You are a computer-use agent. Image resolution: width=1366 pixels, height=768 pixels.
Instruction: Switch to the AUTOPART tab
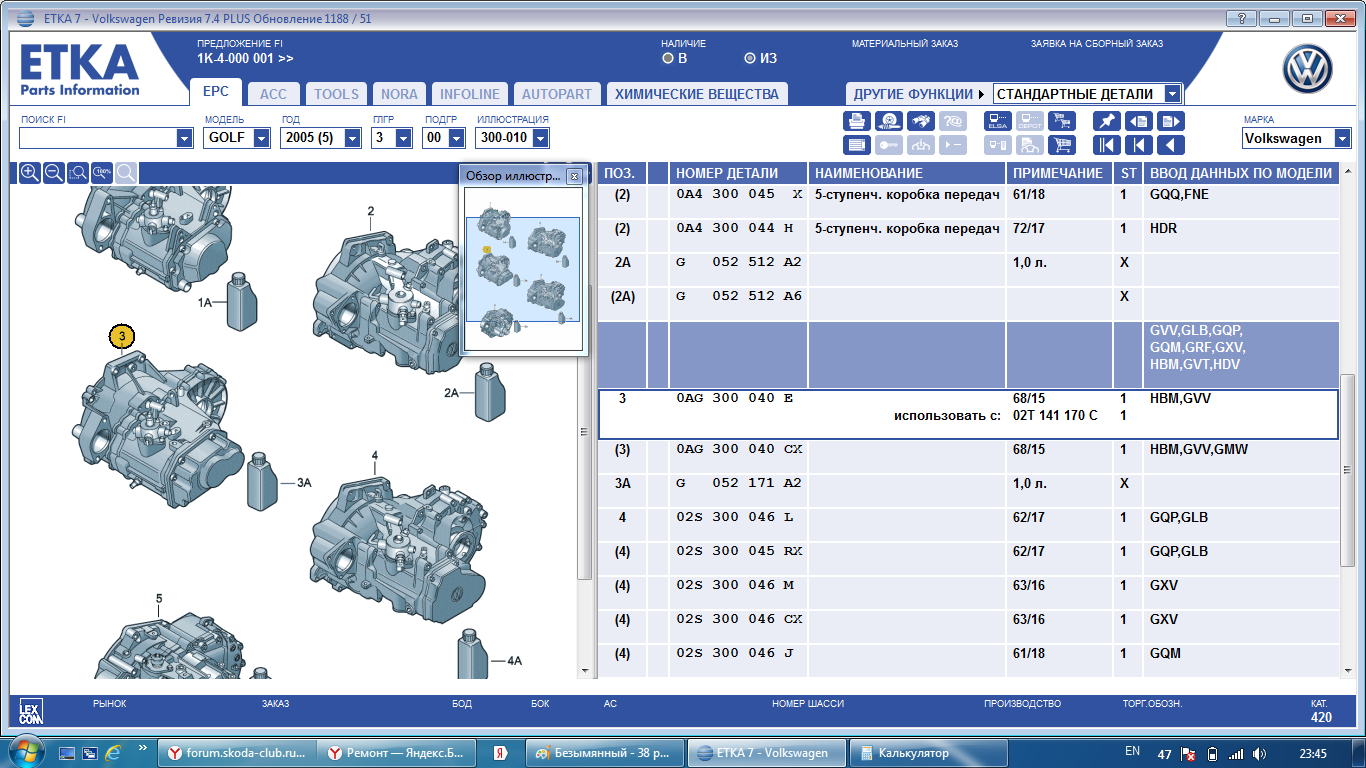[x=557, y=94]
